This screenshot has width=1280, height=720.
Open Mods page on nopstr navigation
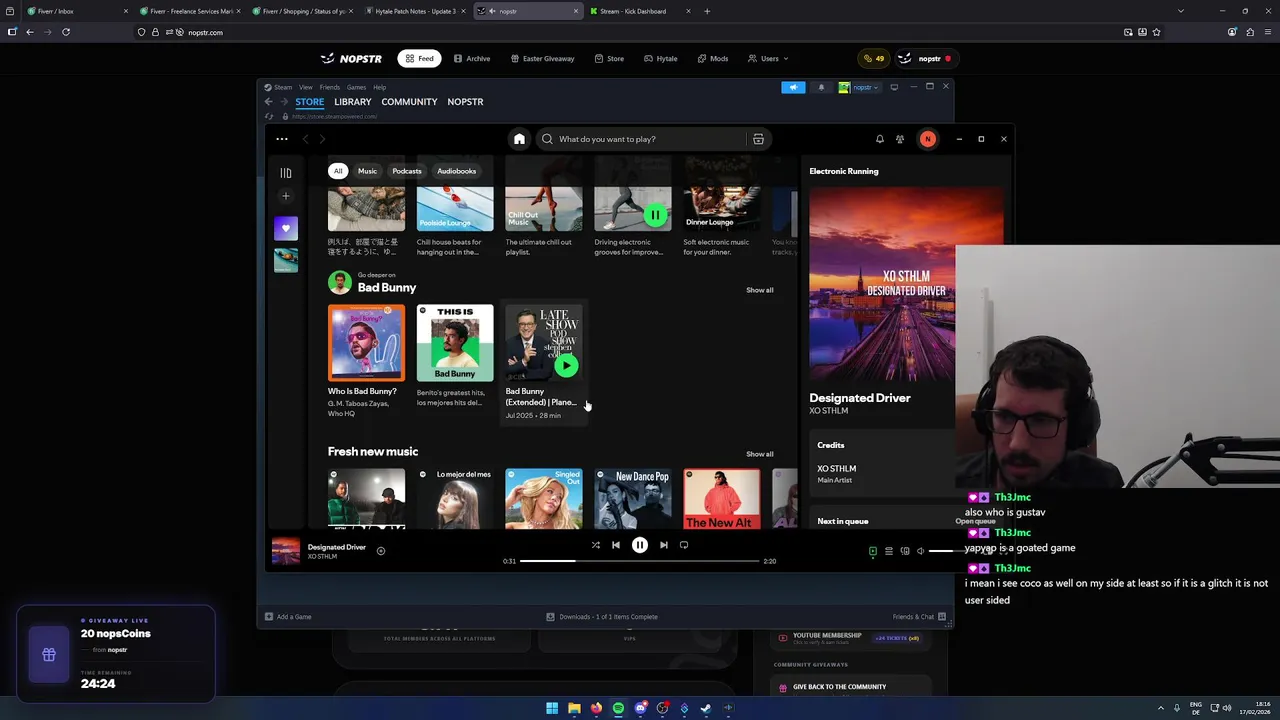point(713,58)
